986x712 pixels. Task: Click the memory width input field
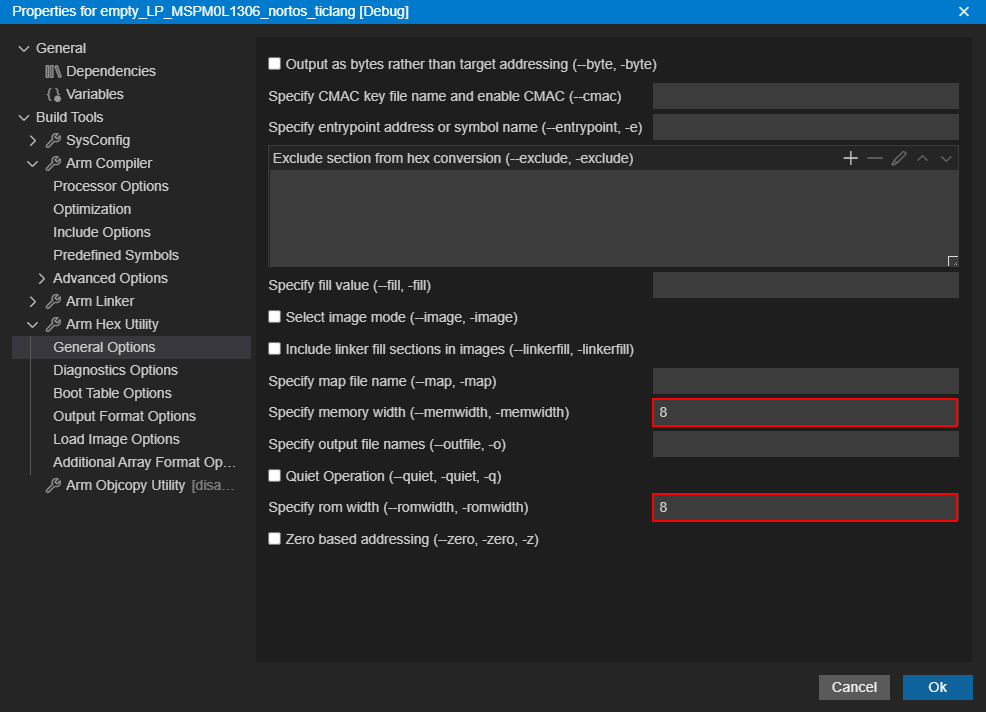tap(804, 412)
